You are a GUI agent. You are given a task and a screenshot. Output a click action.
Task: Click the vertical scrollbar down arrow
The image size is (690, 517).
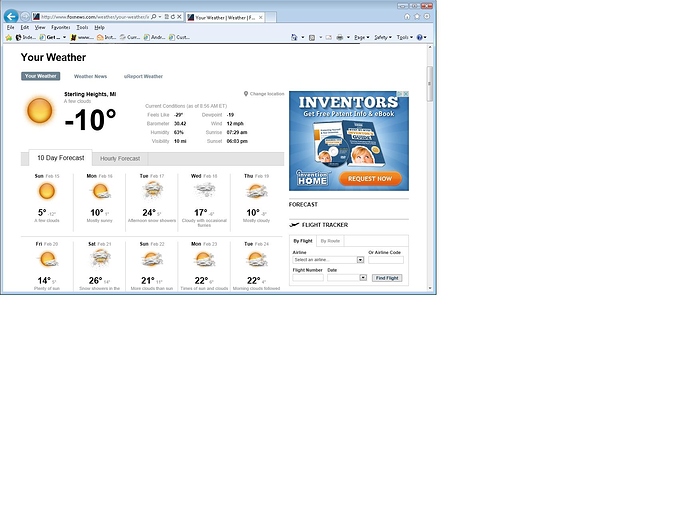tap(430, 288)
